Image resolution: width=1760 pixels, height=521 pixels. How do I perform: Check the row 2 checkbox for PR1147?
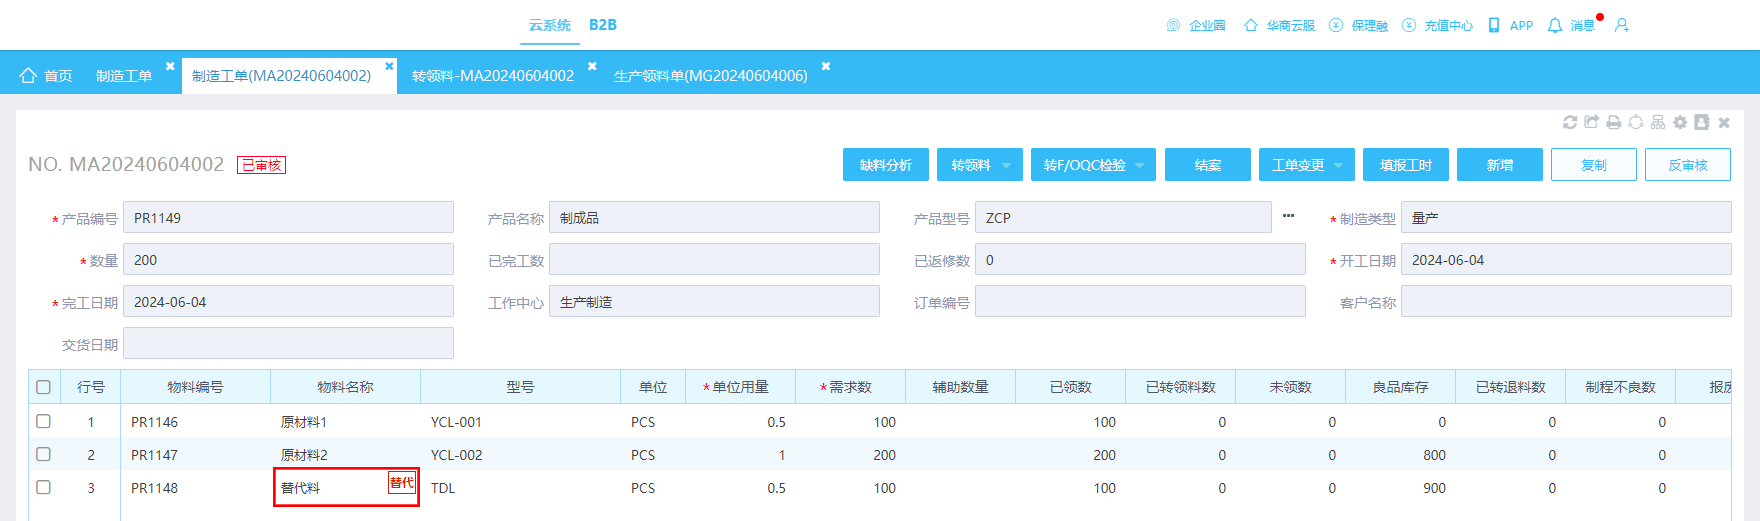(43, 454)
